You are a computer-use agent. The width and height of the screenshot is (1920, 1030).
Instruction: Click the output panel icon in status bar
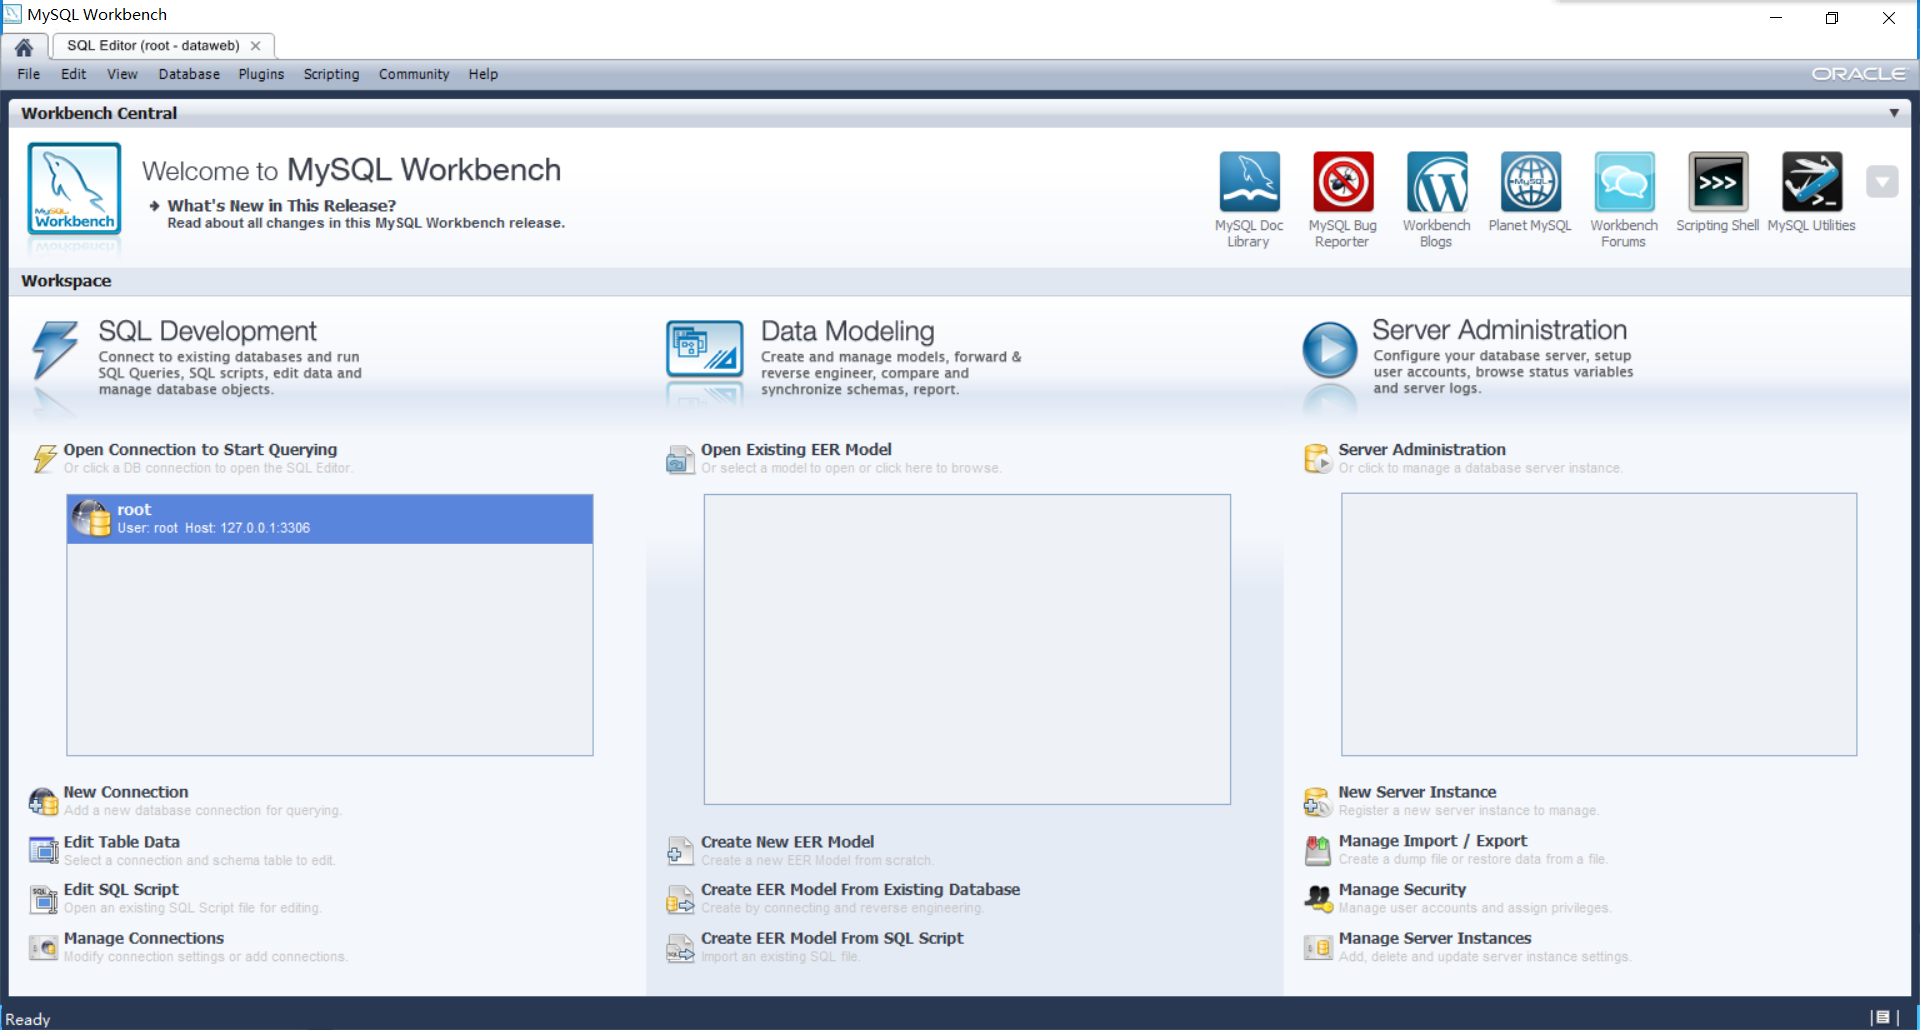[1883, 1017]
